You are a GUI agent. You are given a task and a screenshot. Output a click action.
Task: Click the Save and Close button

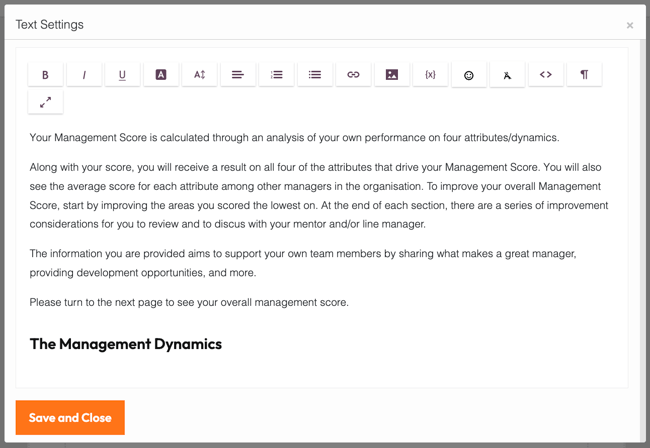click(x=70, y=418)
